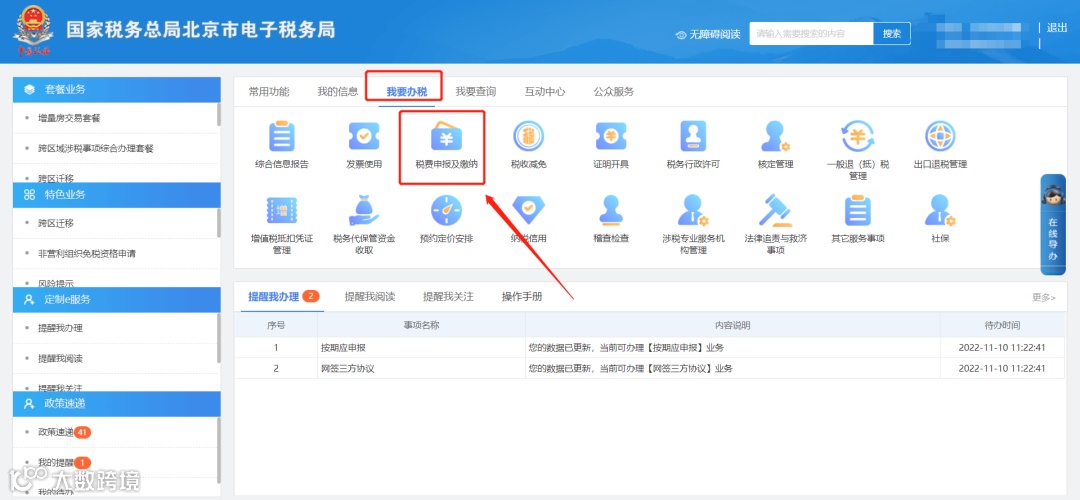The width and height of the screenshot is (1080, 500).
Task: Open 非营利组织免税资格申请 link
Action: coord(87,253)
